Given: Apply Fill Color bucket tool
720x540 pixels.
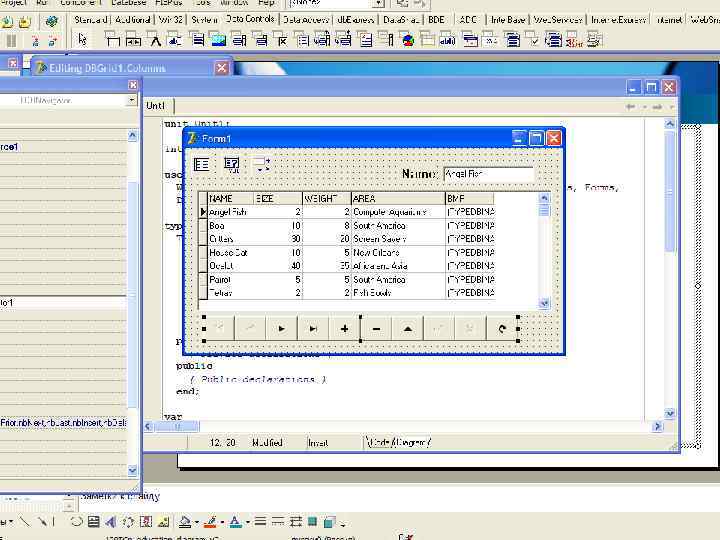Looking at the screenshot, I should (x=185, y=522).
